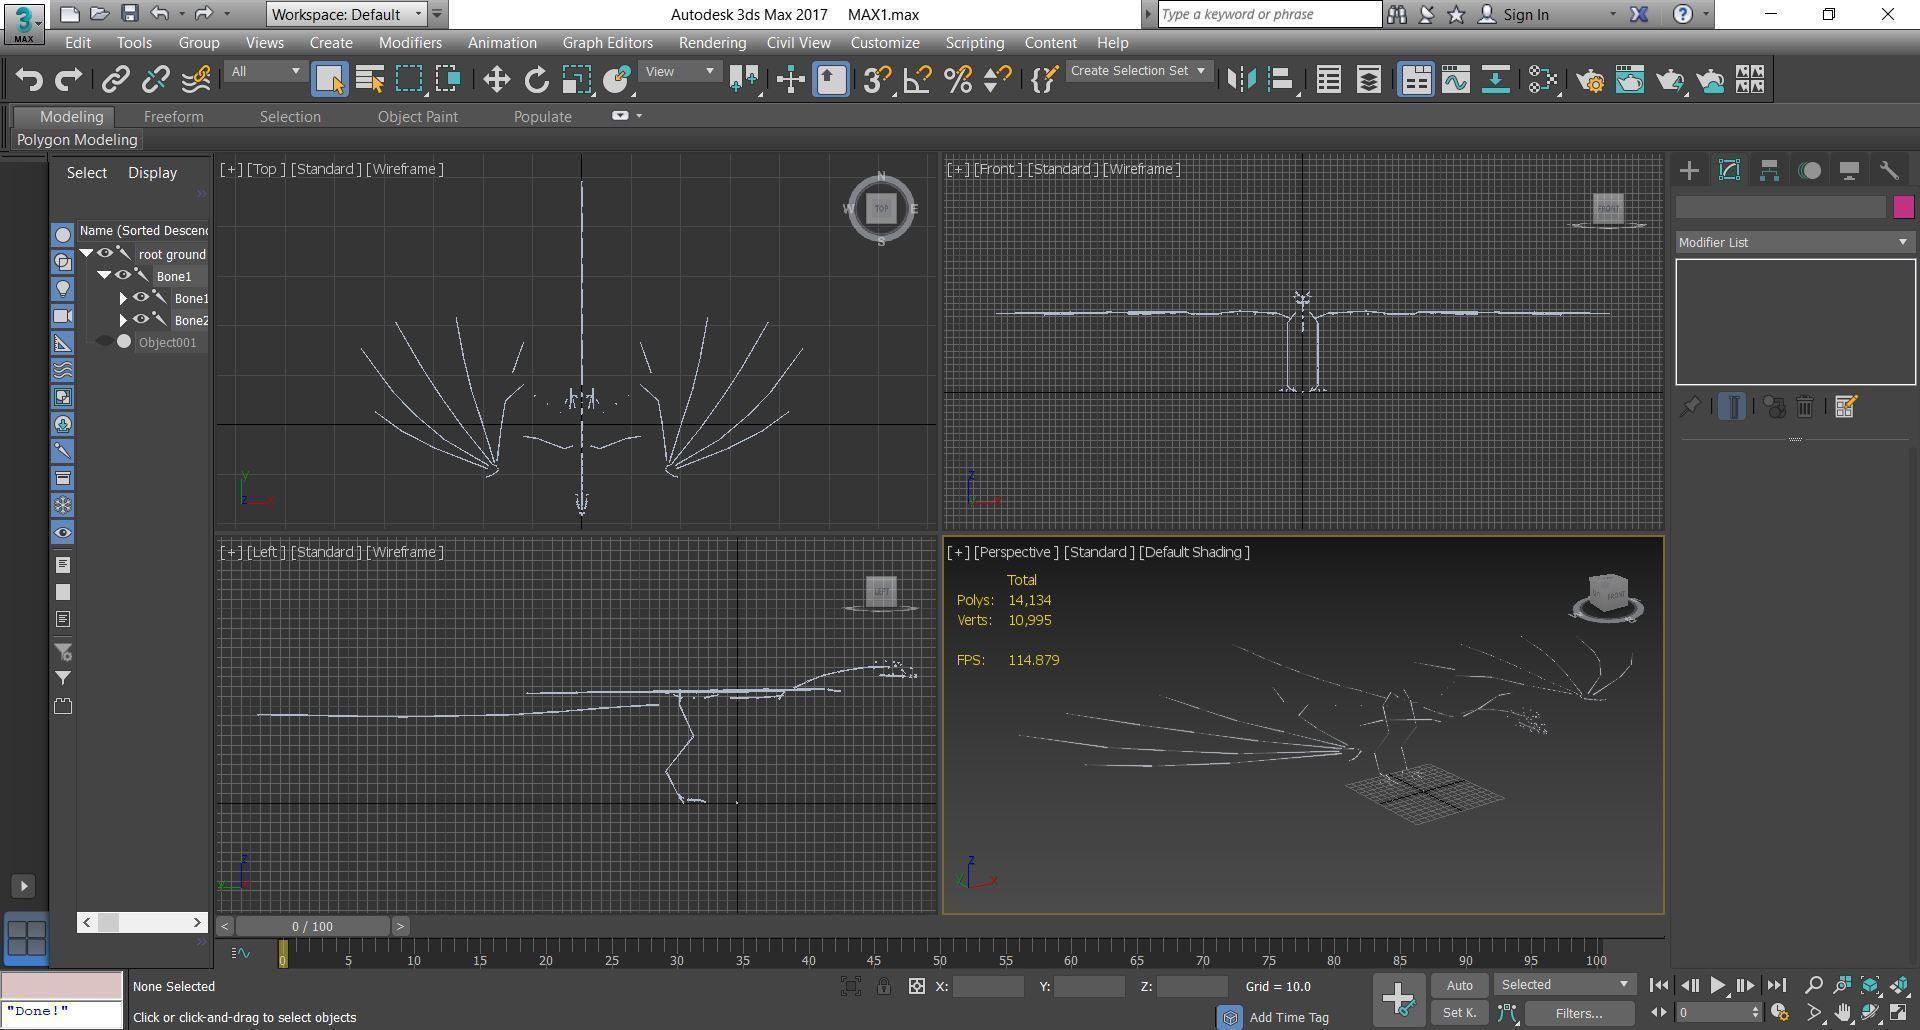The height and width of the screenshot is (1030, 1920).
Task: Open the Rendering menu
Action: point(712,43)
